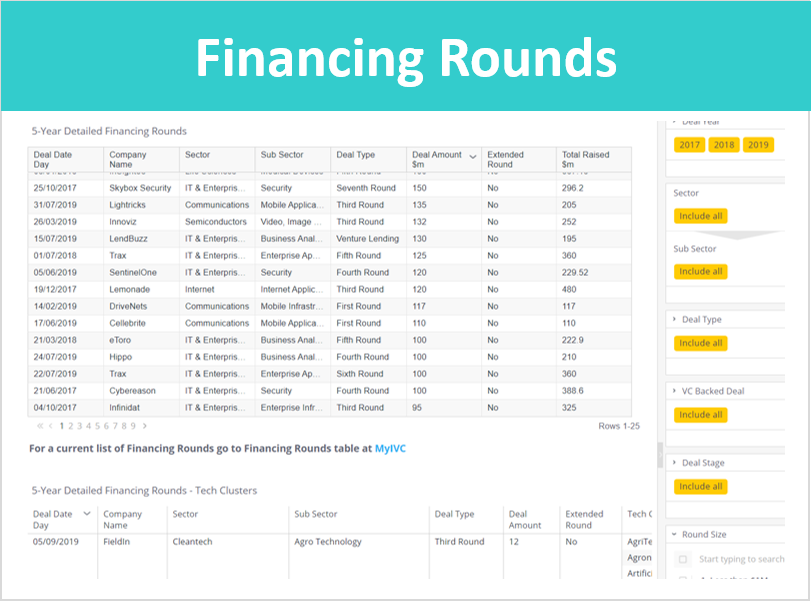Click Include all under Sector
The height and width of the screenshot is (601, 811).
701,216
